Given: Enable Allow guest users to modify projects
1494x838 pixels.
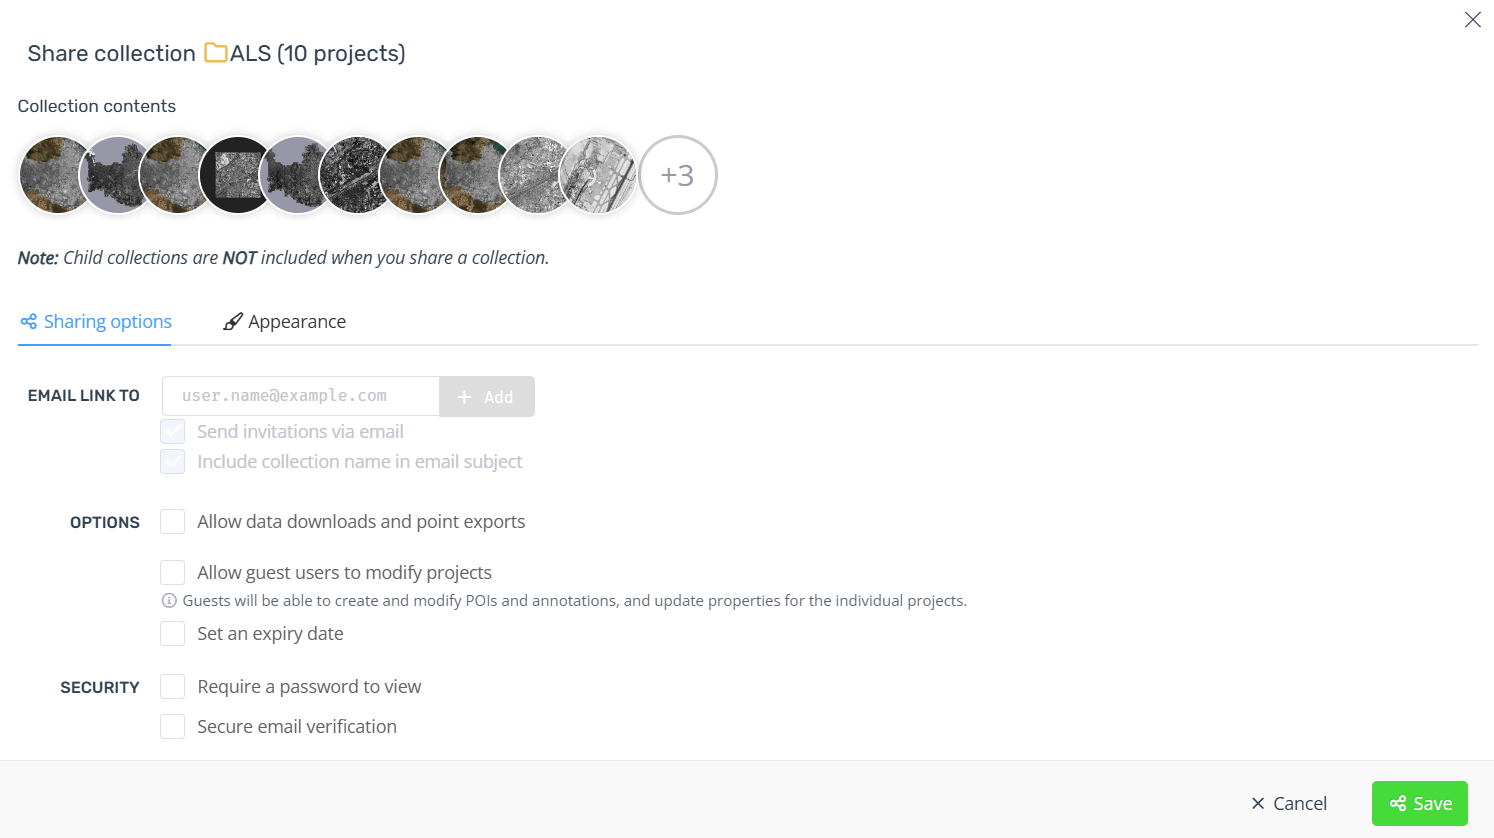Looking at the screenshot, I should click(173, 573).
